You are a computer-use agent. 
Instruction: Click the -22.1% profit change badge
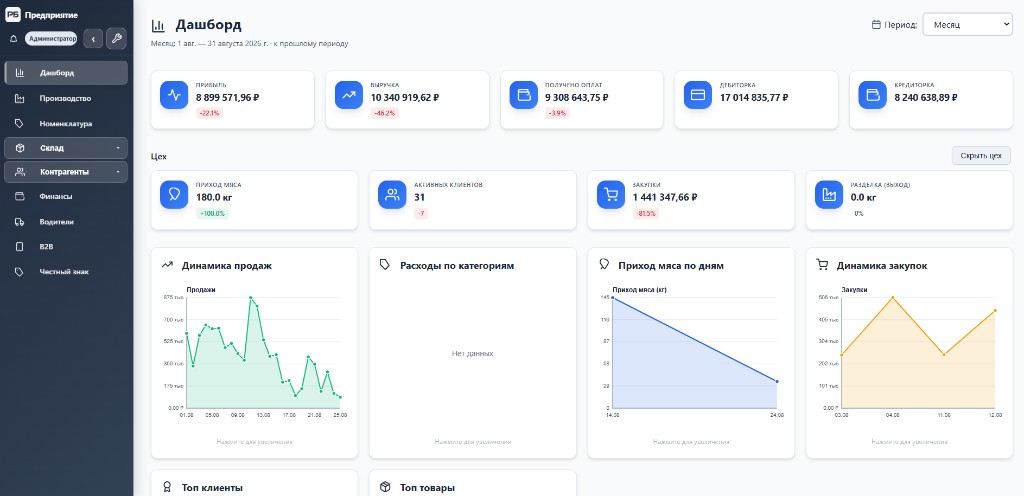(210, 114)
